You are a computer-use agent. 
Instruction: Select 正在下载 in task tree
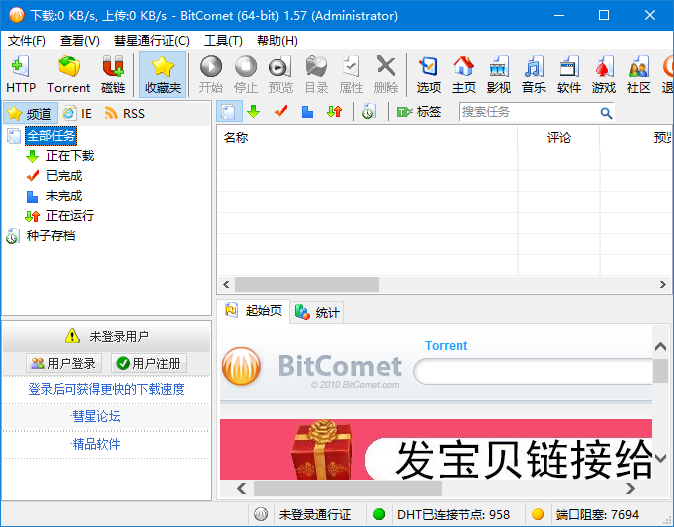69,156
